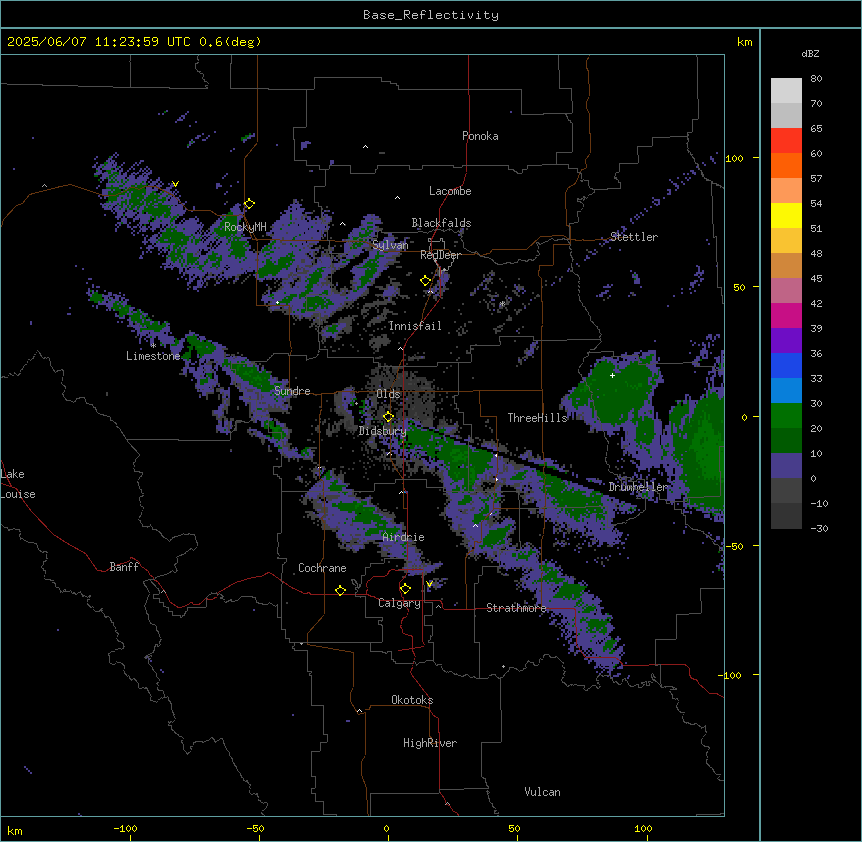
Task: Click the Okotoks label
Action: point(412,700)
